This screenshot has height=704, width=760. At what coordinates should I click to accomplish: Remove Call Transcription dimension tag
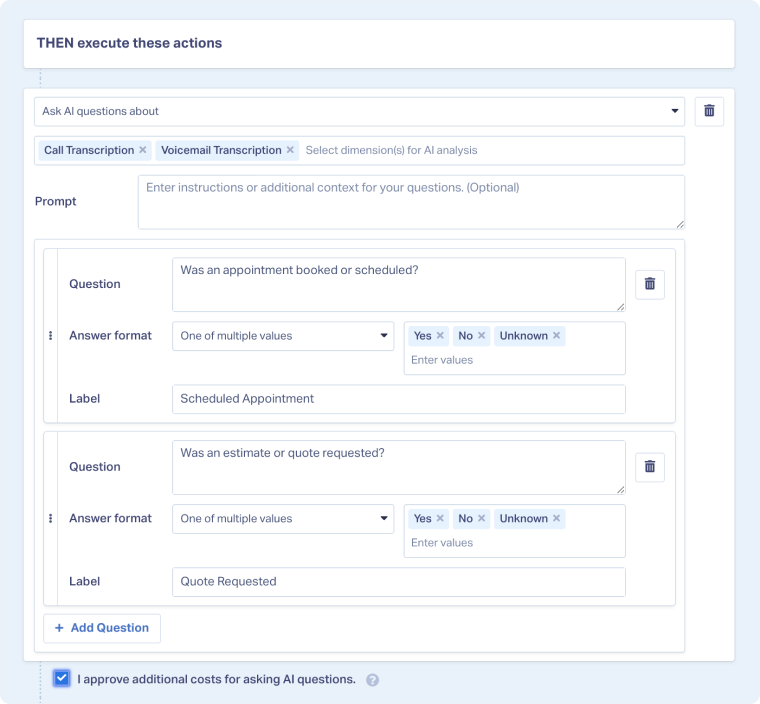point(143,150)
